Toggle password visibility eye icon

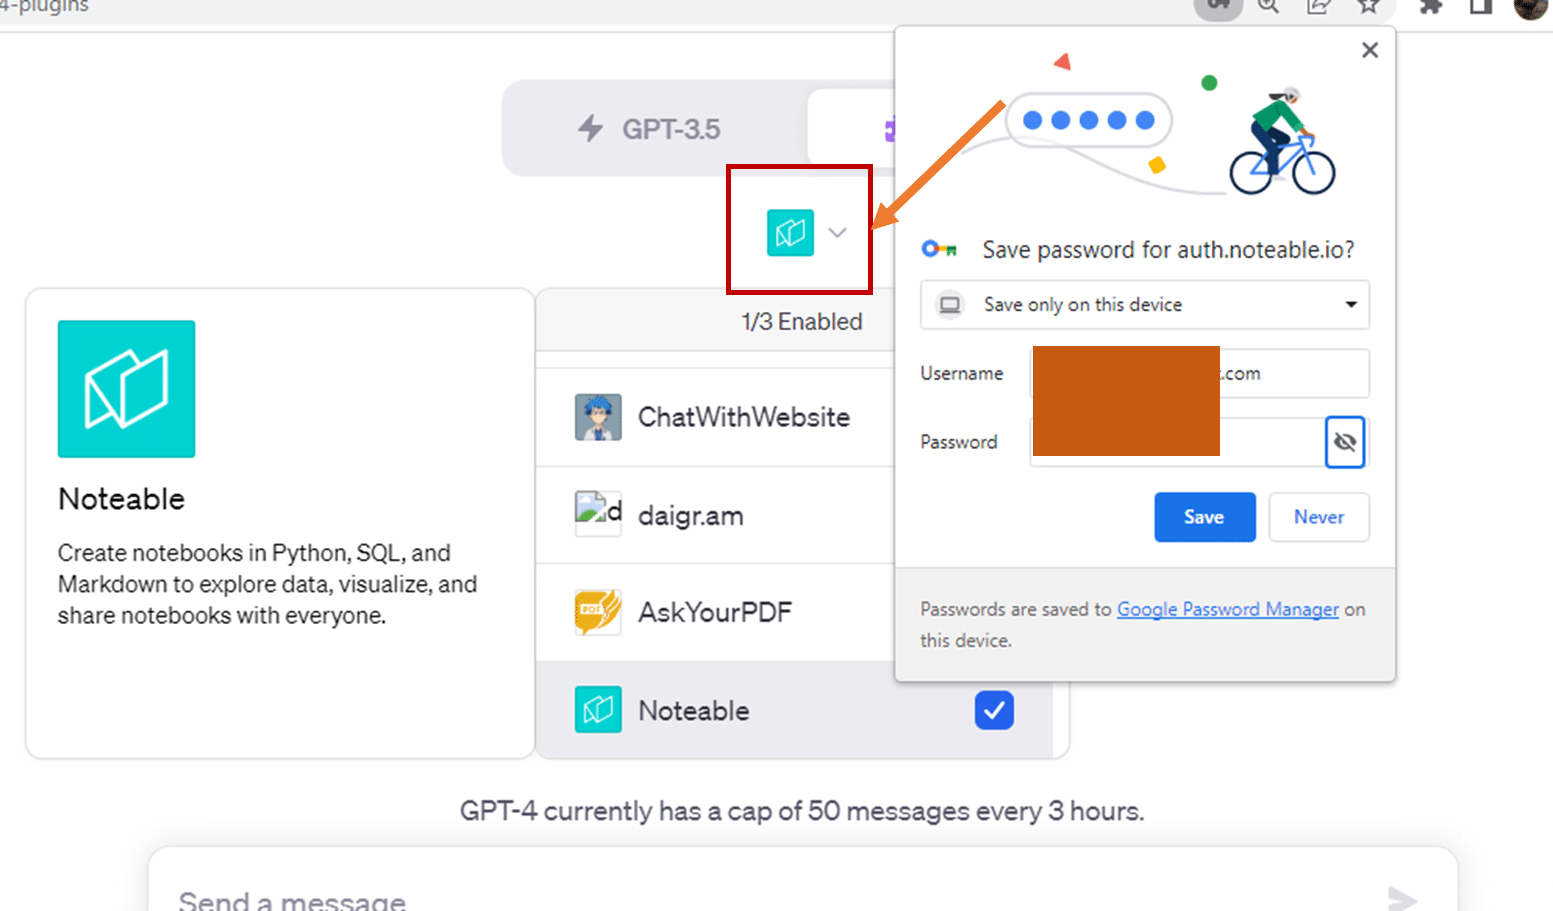pos(1345,442)
